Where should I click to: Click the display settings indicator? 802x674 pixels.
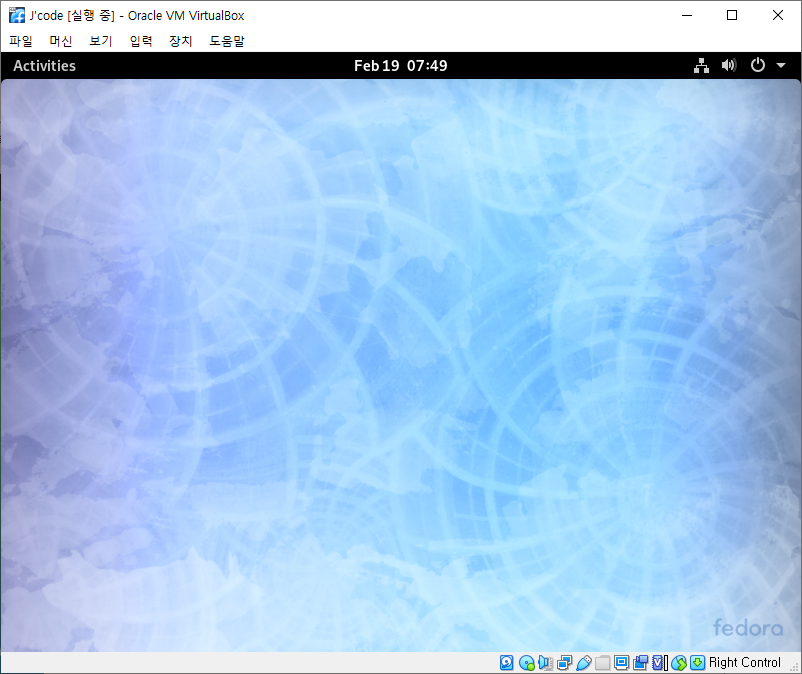tap(621, 663)
